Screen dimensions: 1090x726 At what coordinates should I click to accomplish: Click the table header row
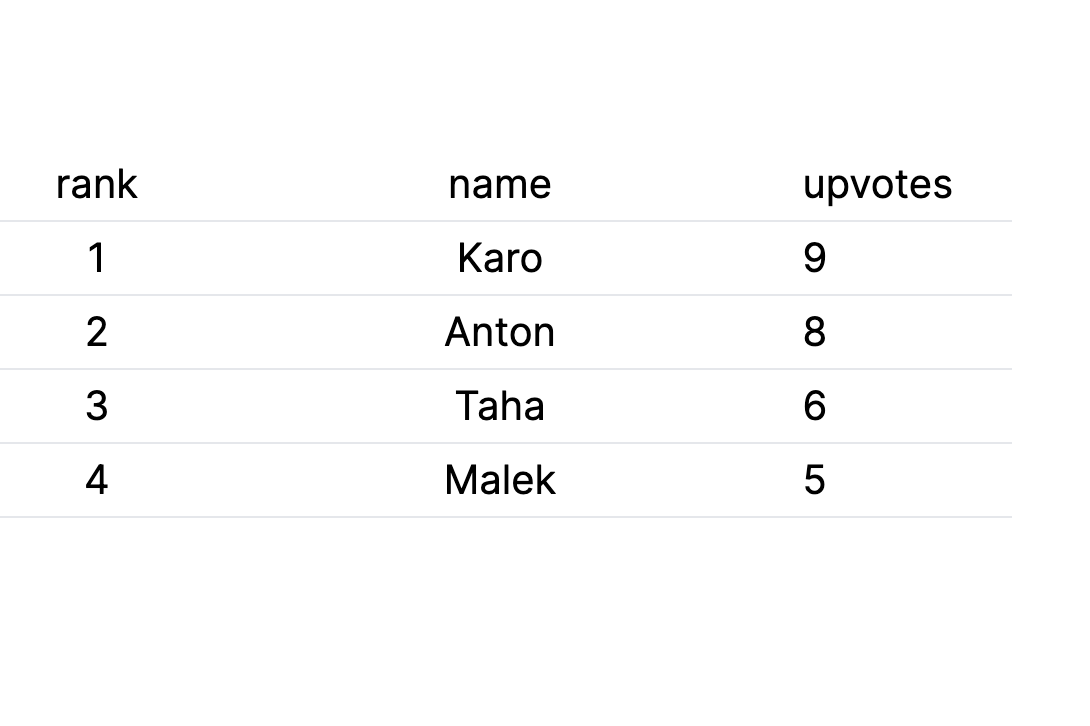[x=505, y=184]
